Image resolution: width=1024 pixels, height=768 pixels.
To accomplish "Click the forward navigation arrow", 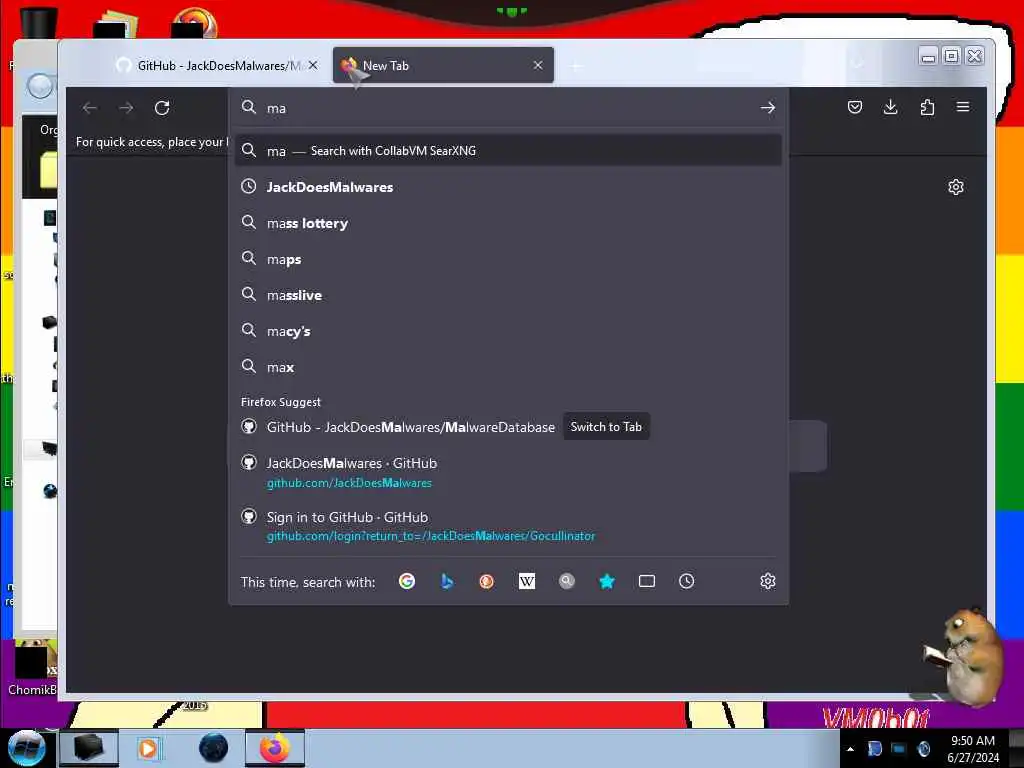I will tap(126, 108).
